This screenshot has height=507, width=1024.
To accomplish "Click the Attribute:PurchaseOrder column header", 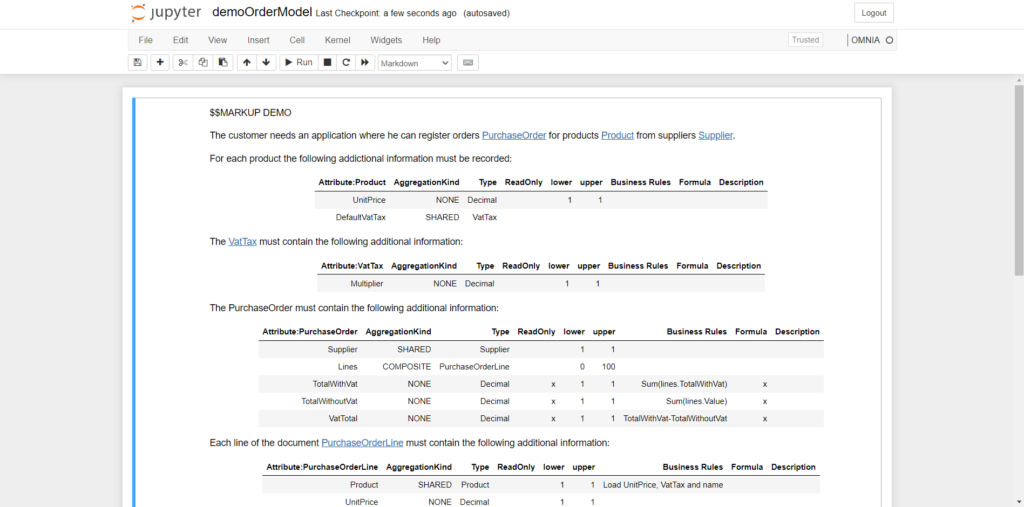I will pyautogui.click(x=310, y=331).
